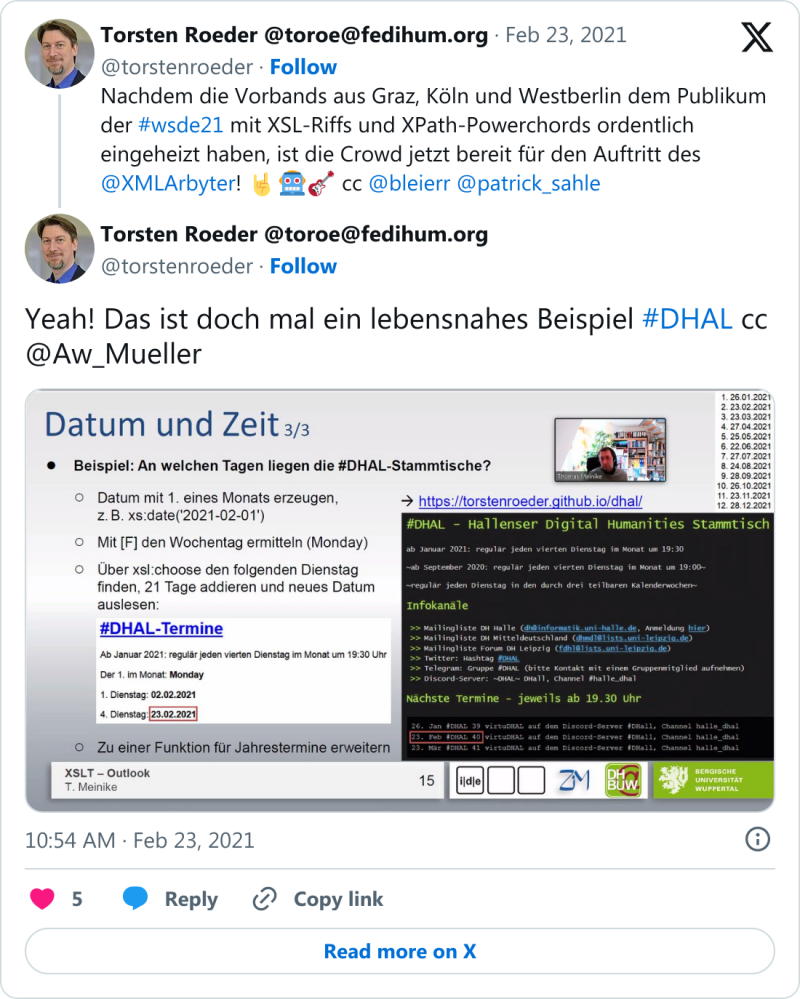
Task: Open the @bleierr profile mention
Action: [x=410, y=183]
